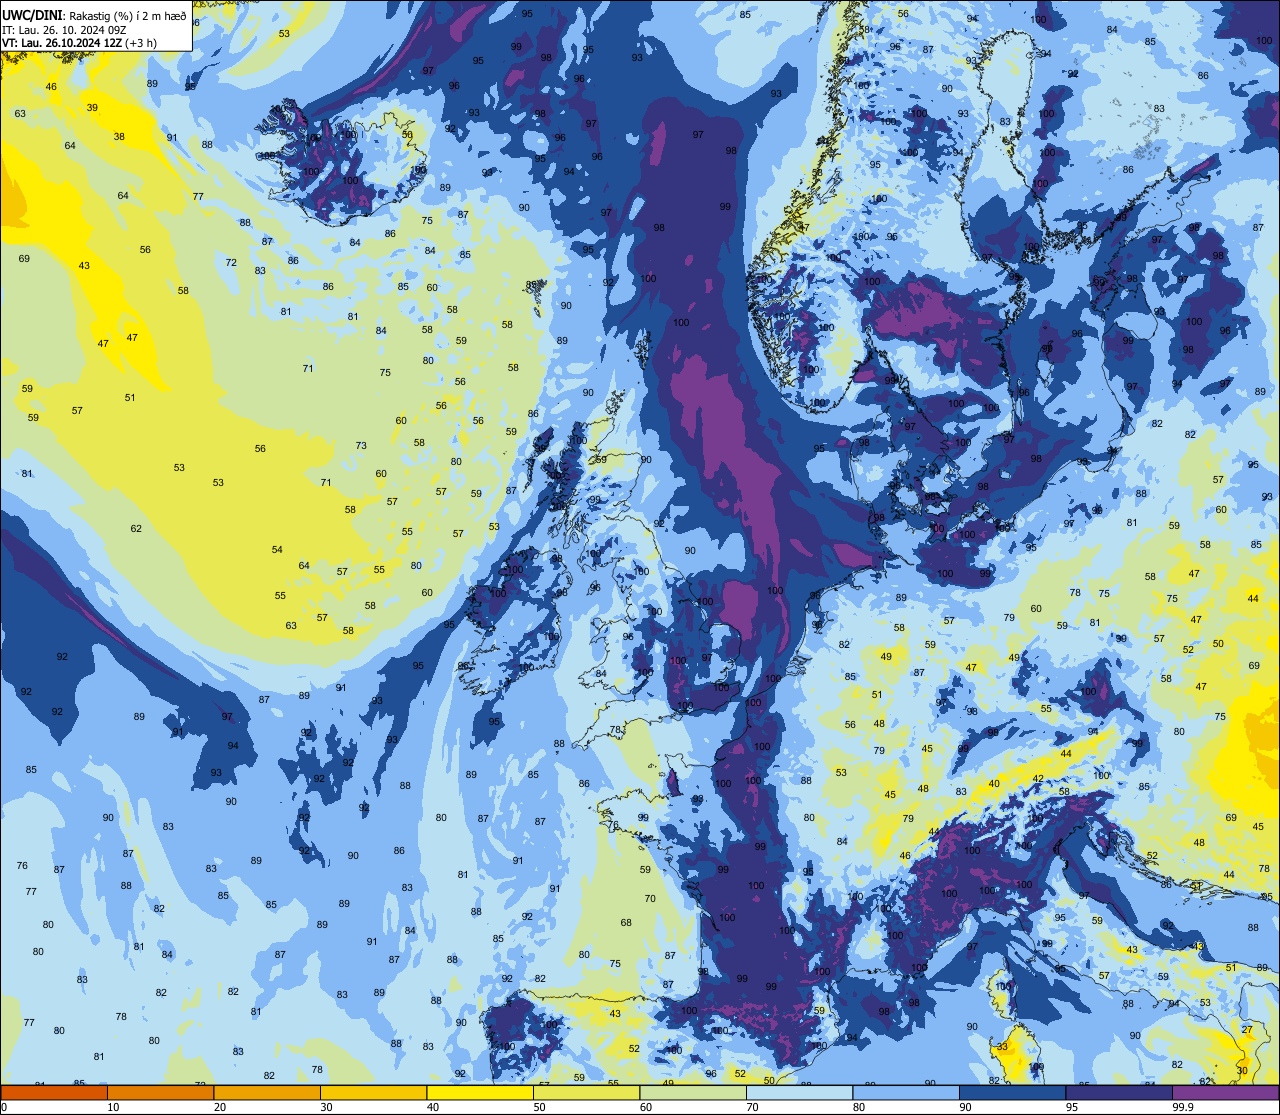Image resolution: width=1280 pixels, height=1115 pixels.
Task: Click the legend tick label '99.9'
Action: pos(1184,1107)
